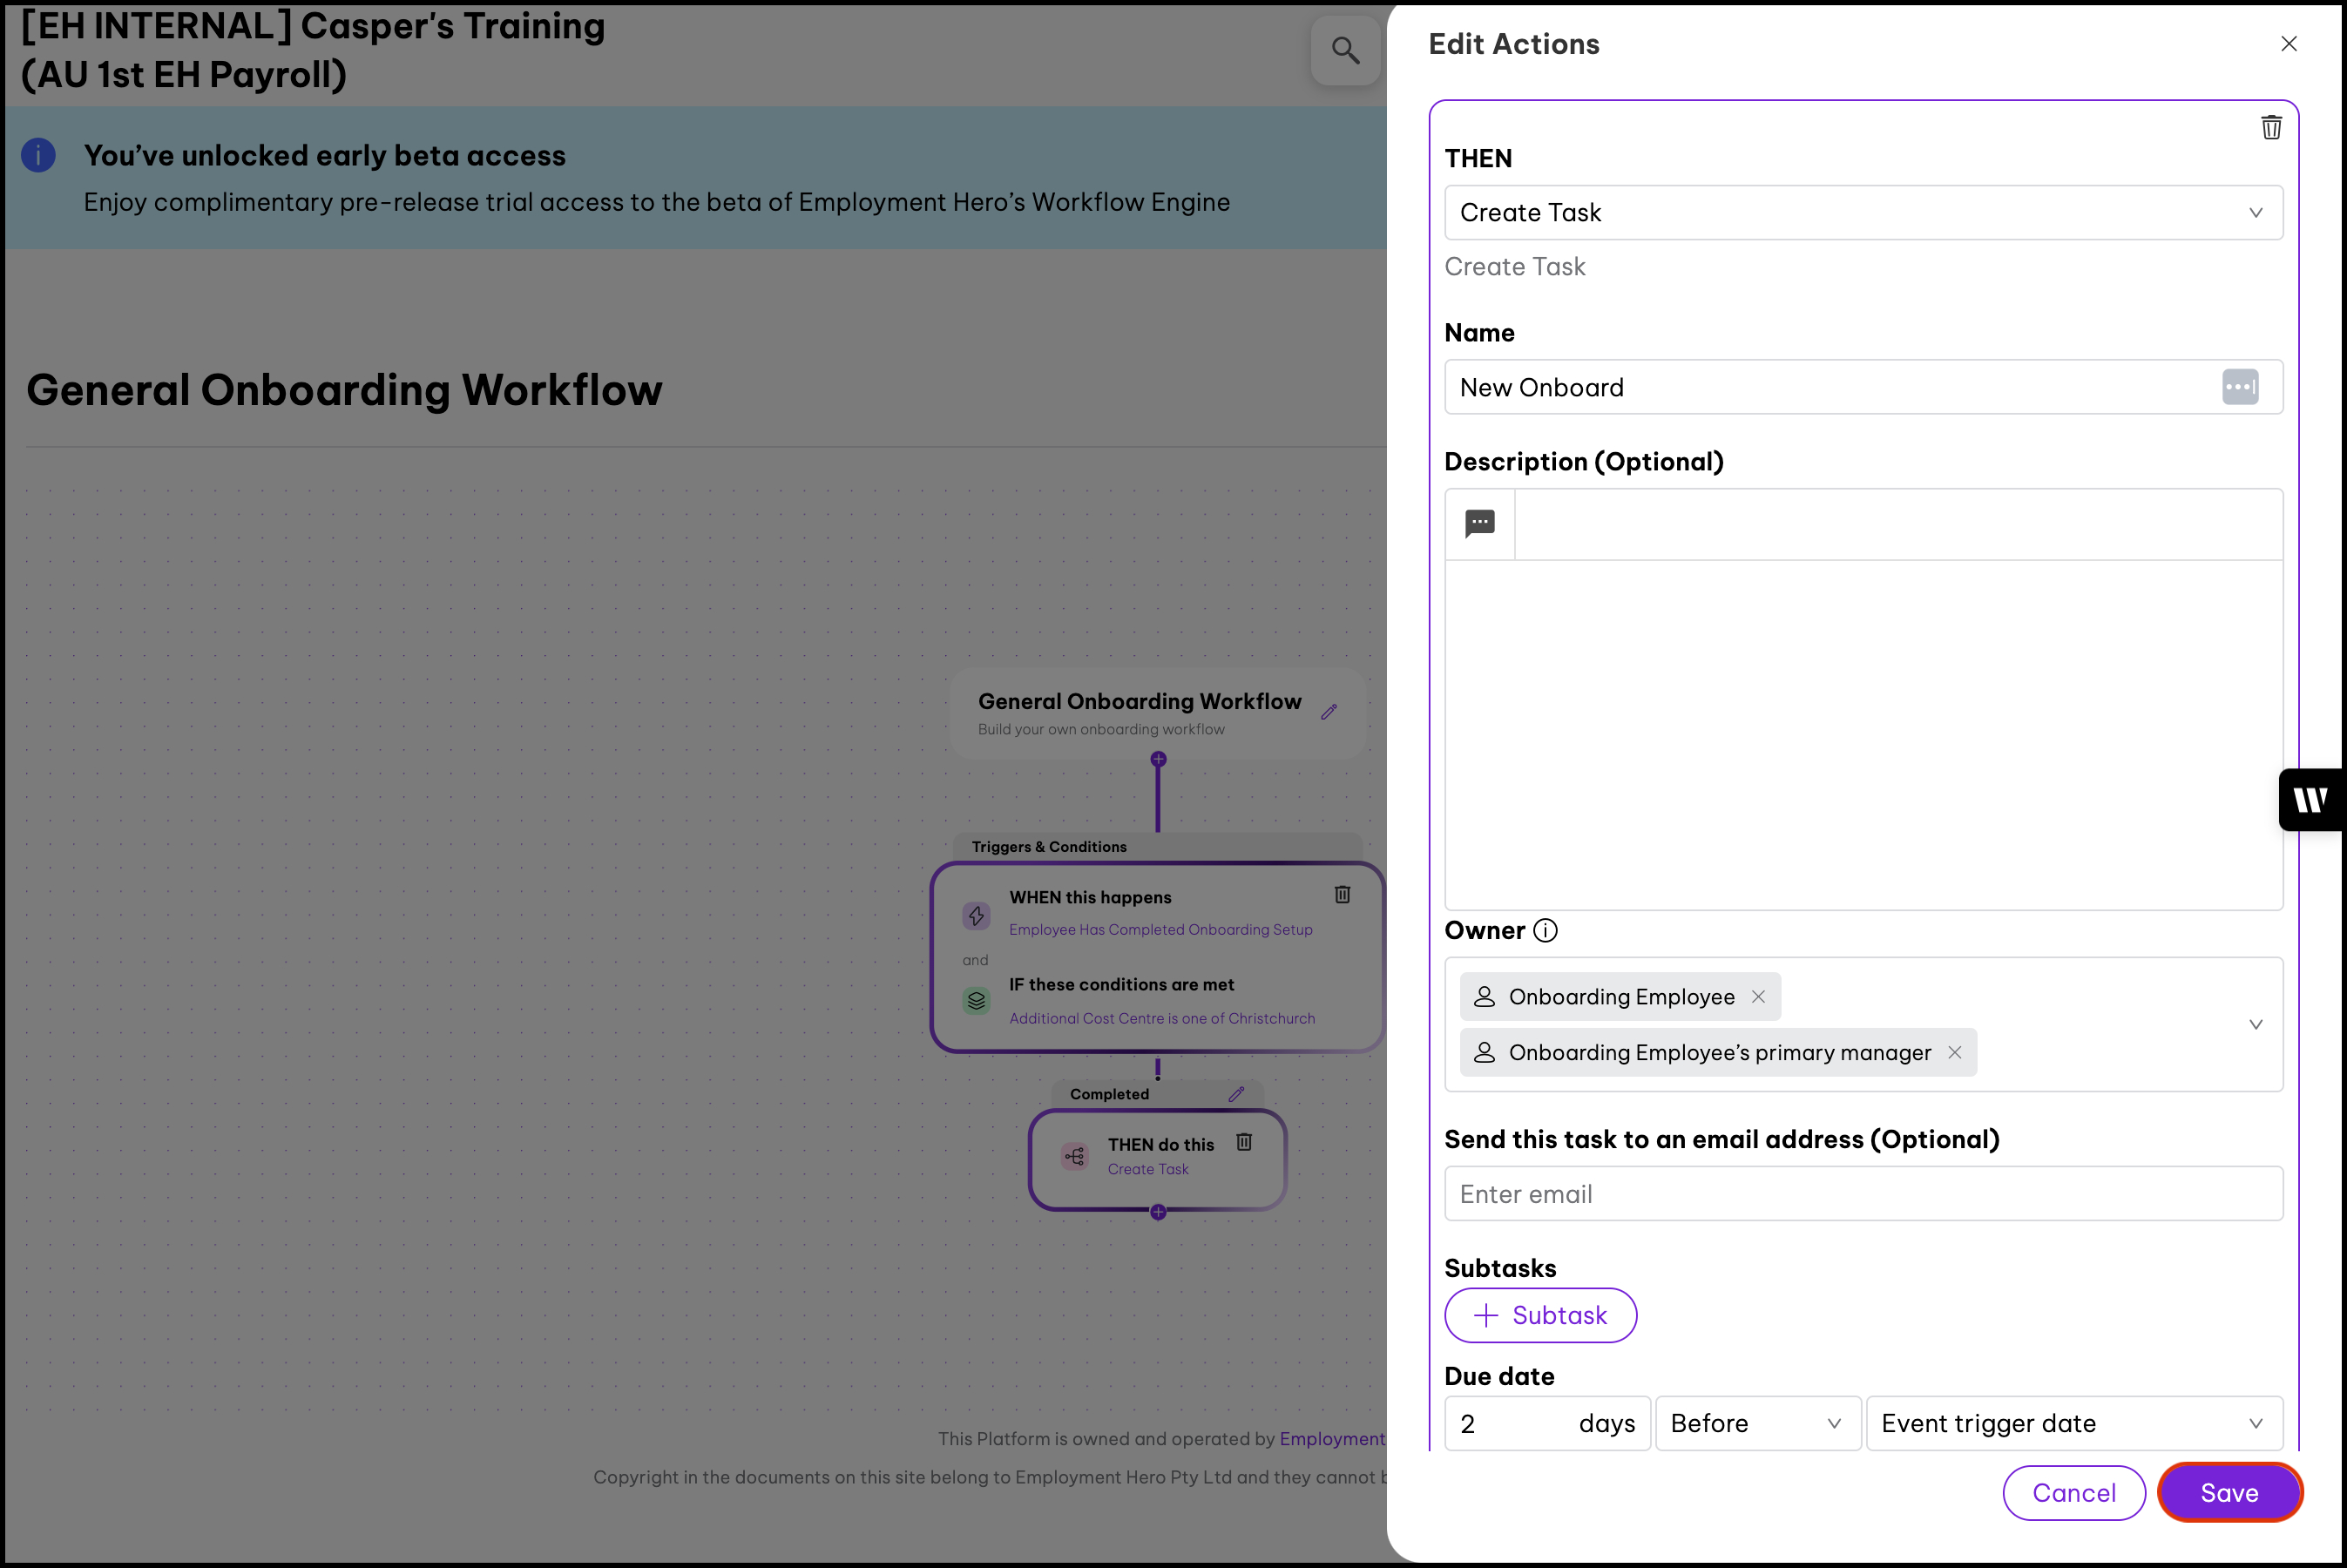Viewport: 2347px width, 1568px height.
Task: Click the Owner info icon
Action: tap(1545, 931)
